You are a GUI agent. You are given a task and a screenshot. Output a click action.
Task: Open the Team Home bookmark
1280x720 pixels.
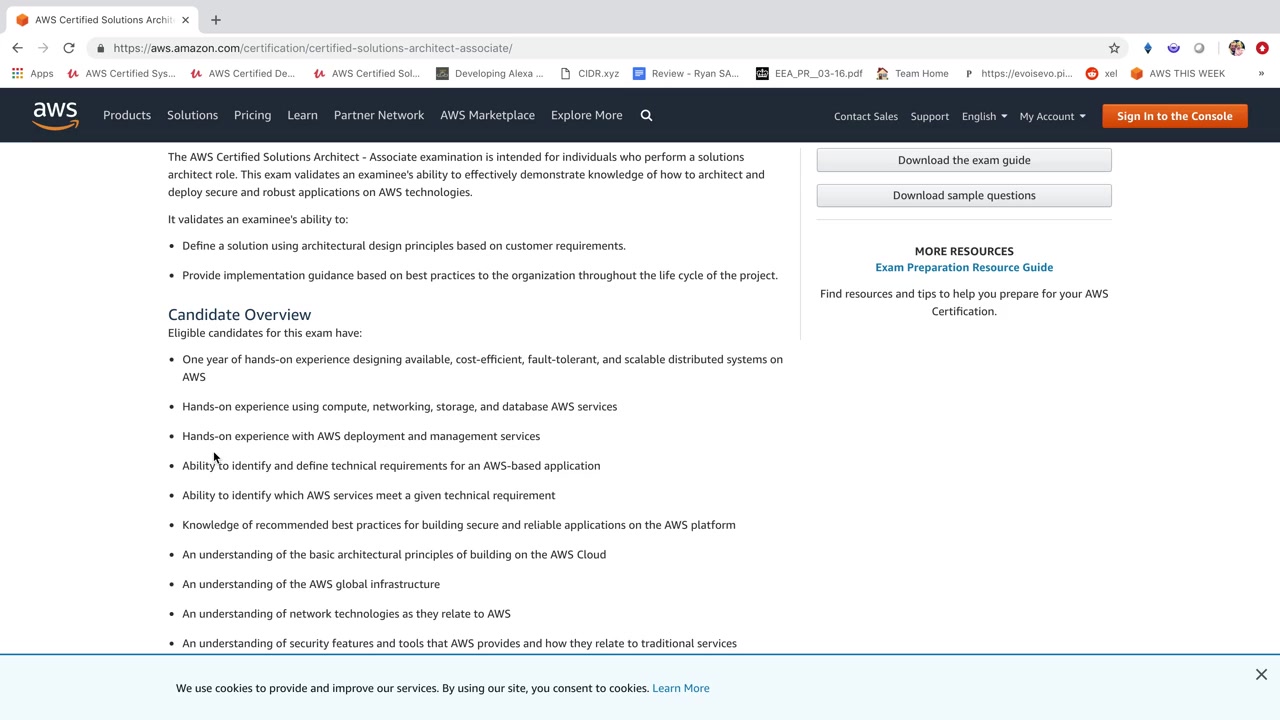coord(912,73)
